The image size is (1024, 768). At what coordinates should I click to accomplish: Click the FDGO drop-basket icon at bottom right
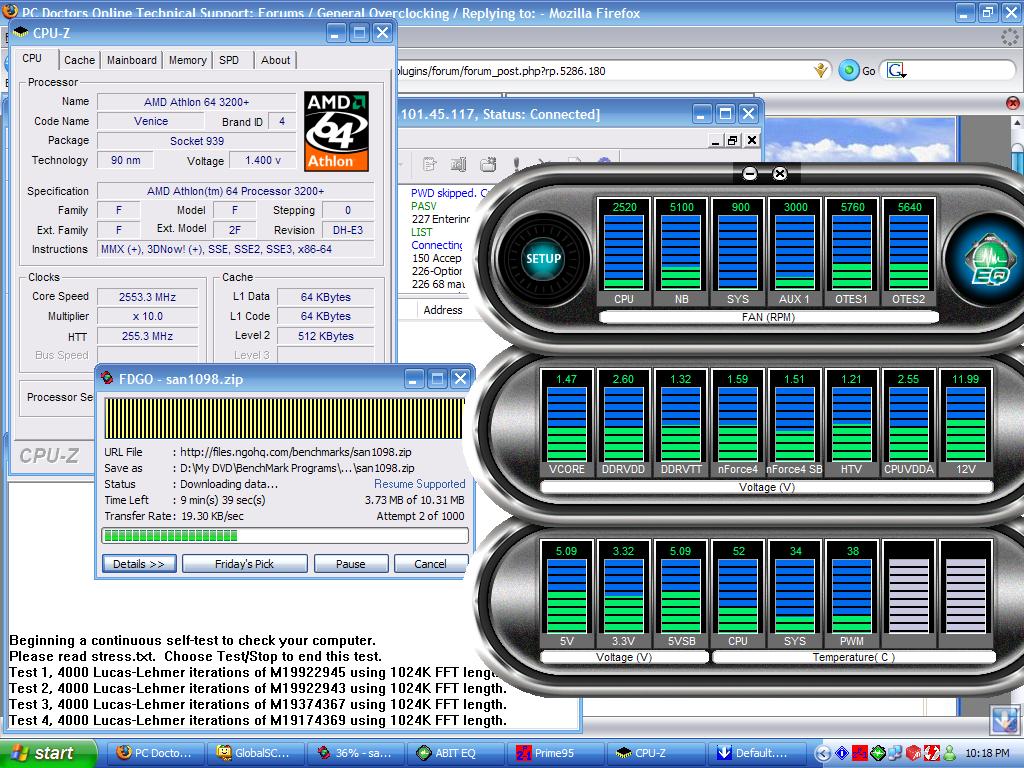(x=1004, y=719)
